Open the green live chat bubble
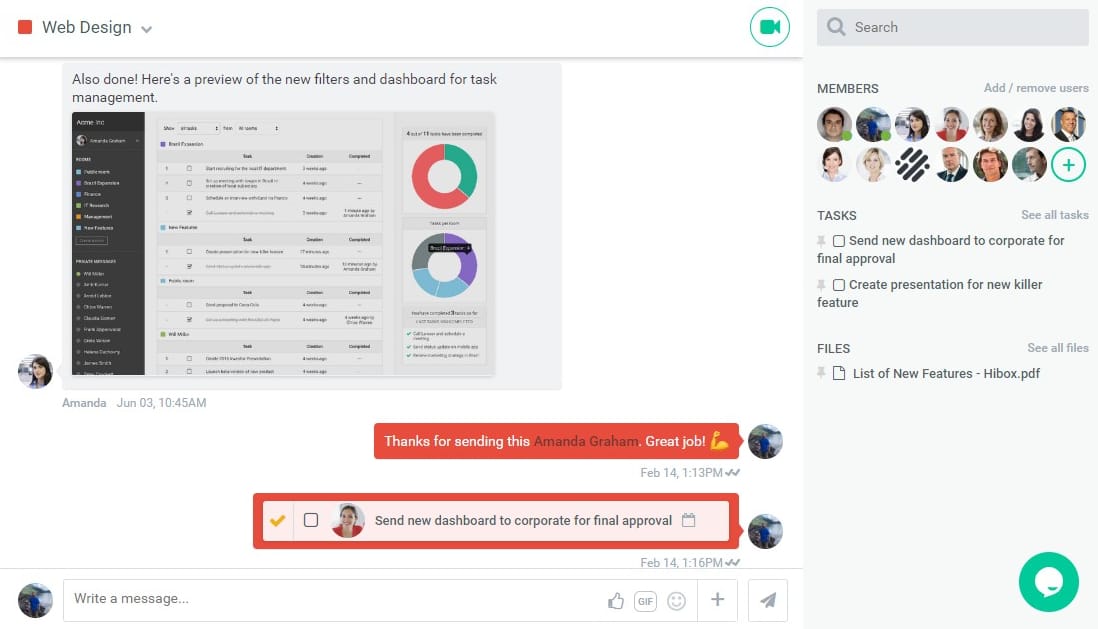This screenshot has width=1098, height=629. (1048, 582)
